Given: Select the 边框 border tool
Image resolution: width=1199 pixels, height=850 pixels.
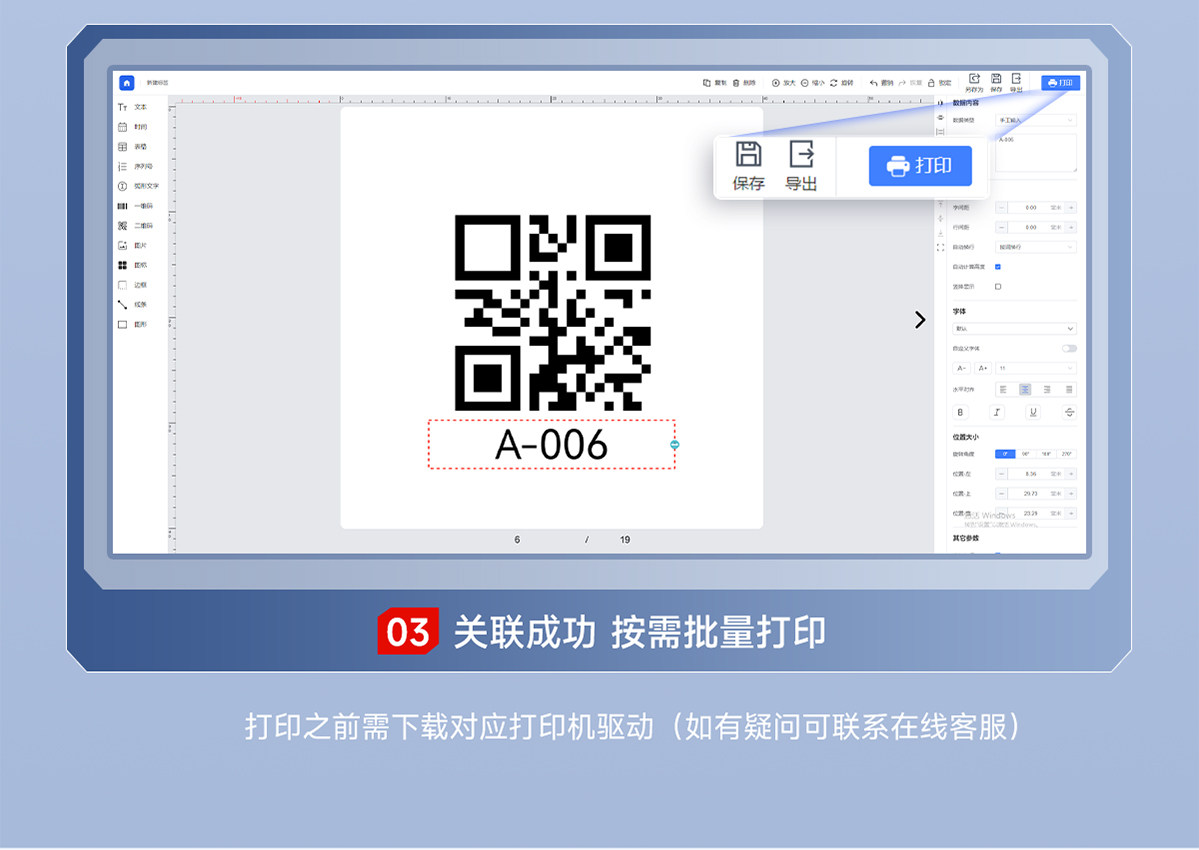Looking at the screenshot, I should (x=133, y=285).
